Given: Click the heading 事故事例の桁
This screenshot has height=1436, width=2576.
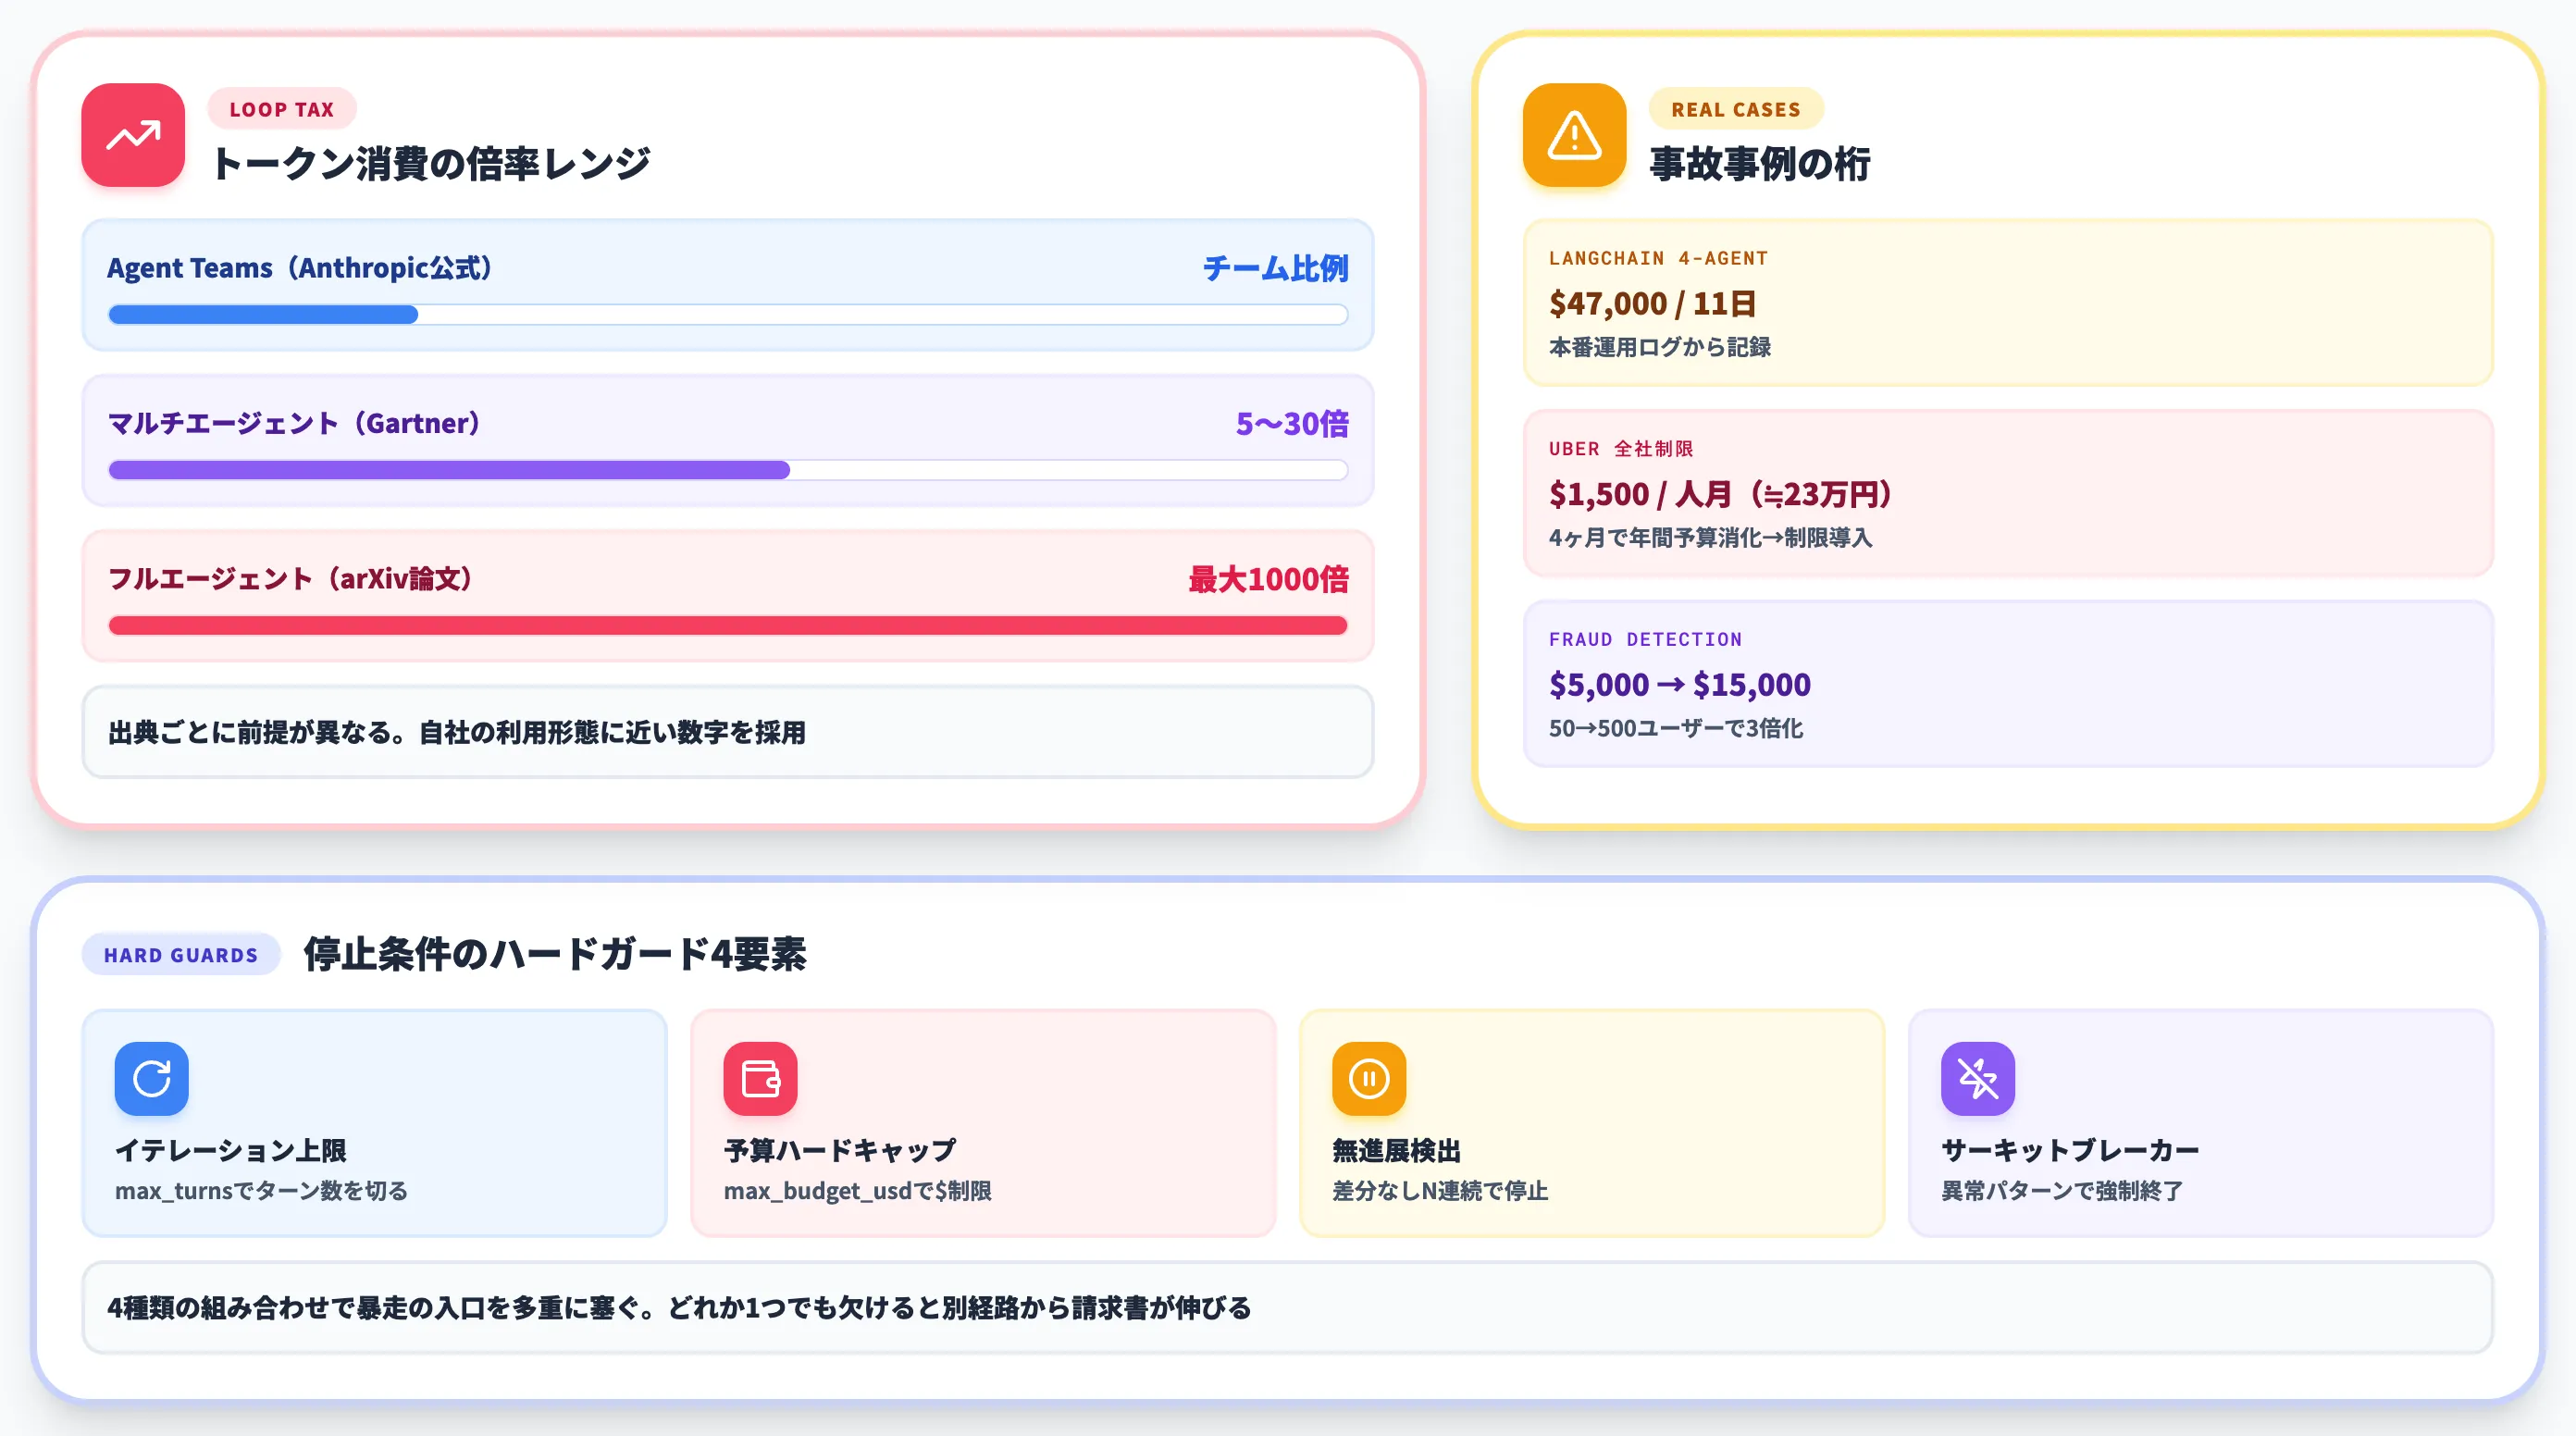Looking at the screenshot, I should [x=1760, y=163].
